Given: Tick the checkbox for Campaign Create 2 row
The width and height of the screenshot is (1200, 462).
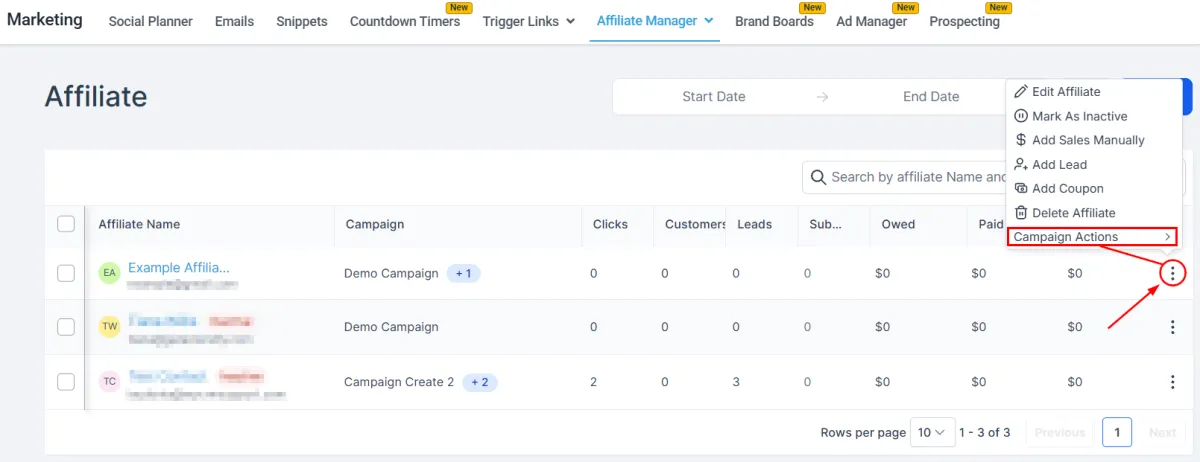Looking at the screenshot, I should 66,382.
